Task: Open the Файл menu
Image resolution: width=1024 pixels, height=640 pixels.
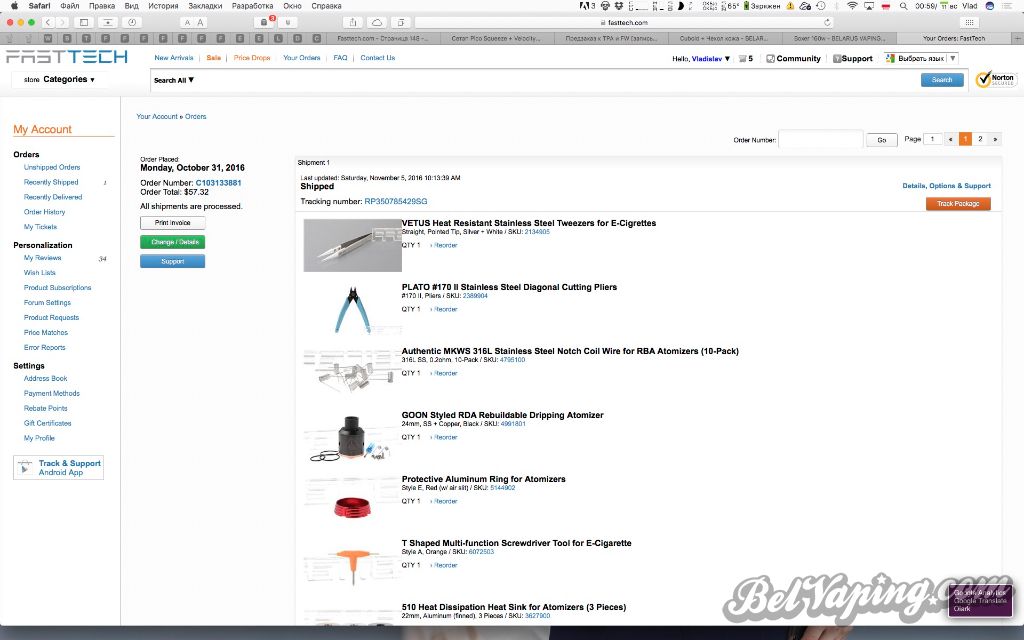Action: [x=70, y=5]
